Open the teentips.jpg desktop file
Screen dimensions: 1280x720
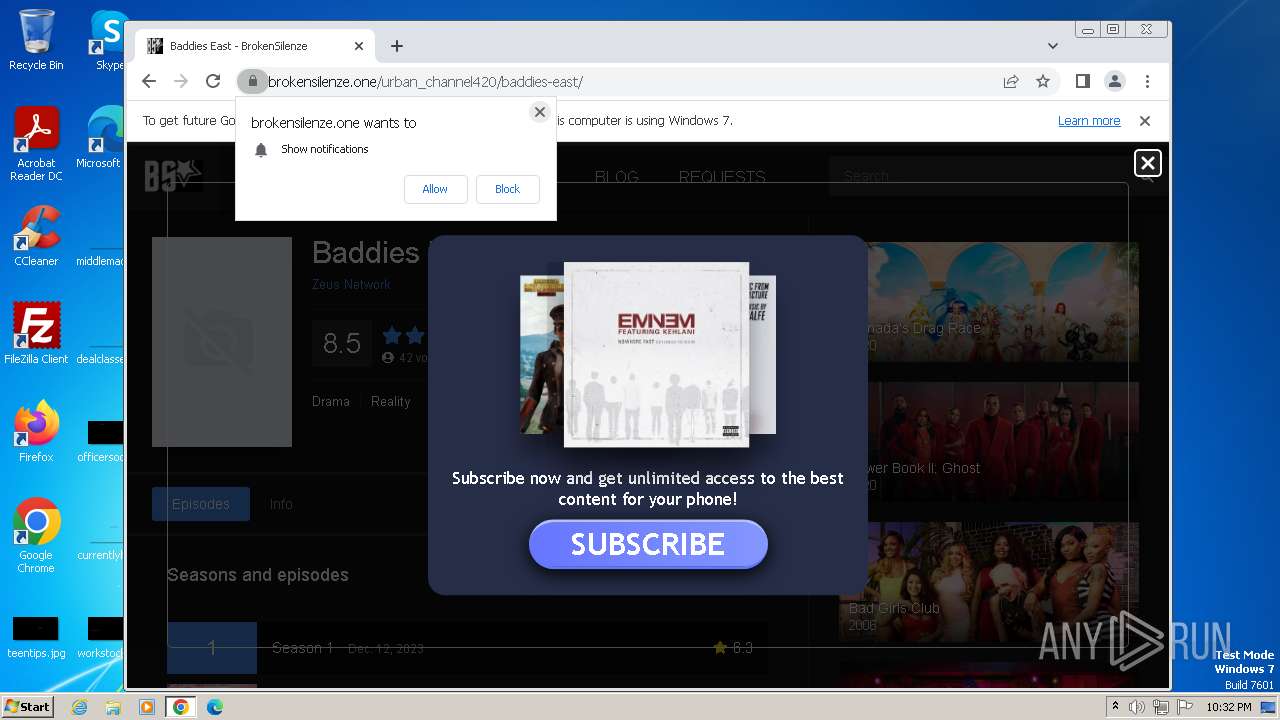(x=36, y=638)
